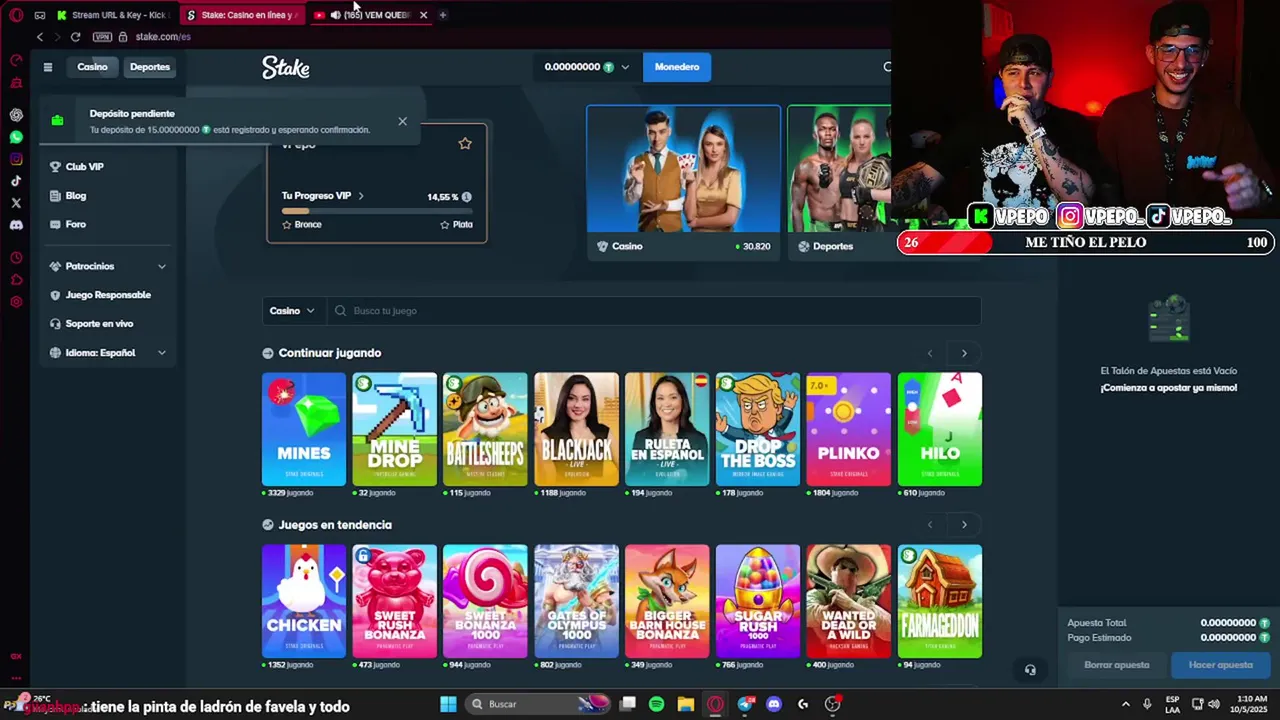Open ChatGPT in Opera sidebar

pyautogui.click(x=16, y=115)
